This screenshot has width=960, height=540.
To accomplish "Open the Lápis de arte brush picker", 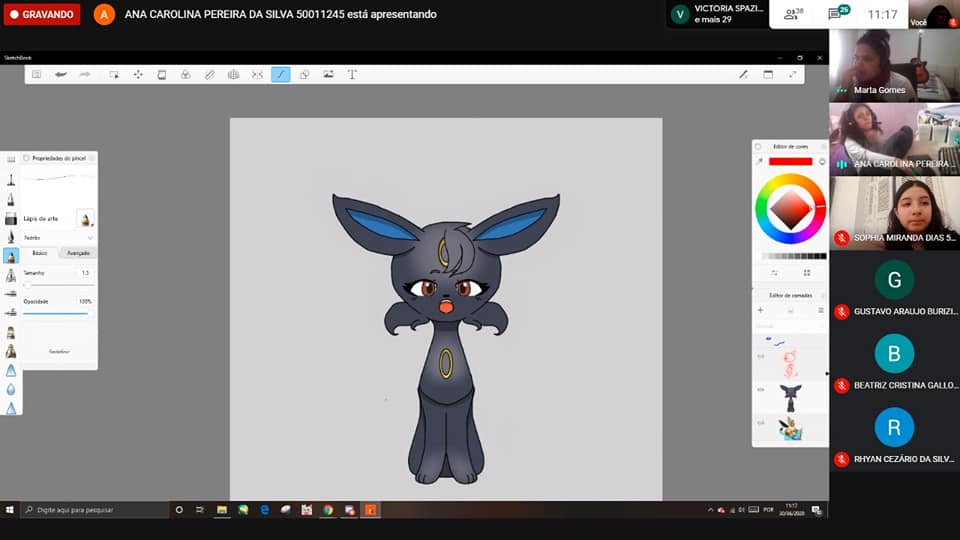I will tap(85, 219).
